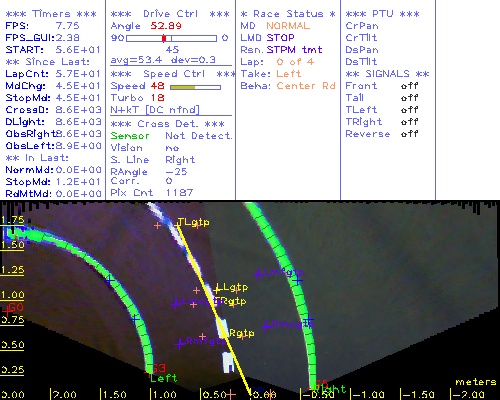Screen dimensions: 500x400
Task: Click the PTU panel header
Action: point(382,14)
